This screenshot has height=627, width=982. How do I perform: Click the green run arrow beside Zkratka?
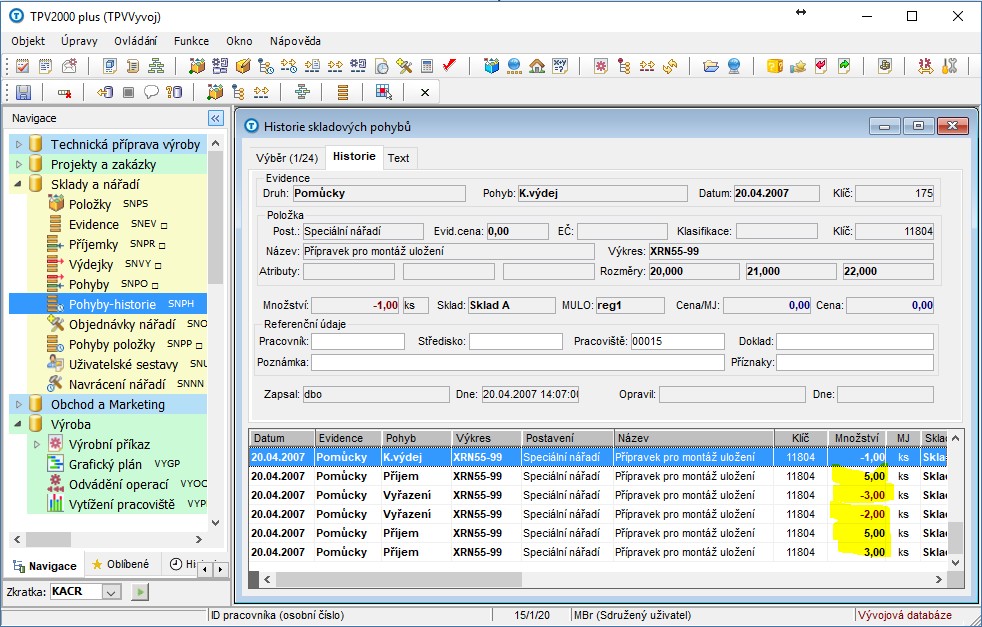140,592
